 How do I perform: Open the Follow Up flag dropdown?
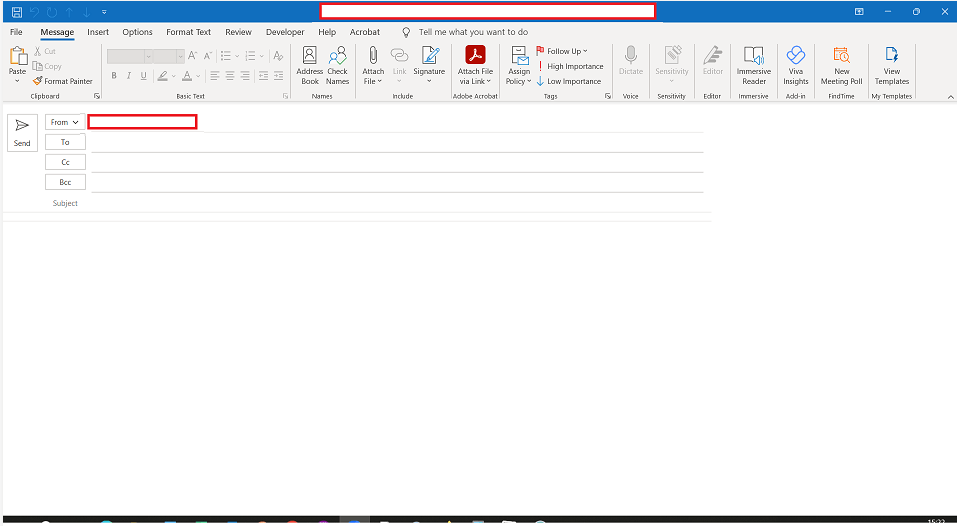pos(562,51)
